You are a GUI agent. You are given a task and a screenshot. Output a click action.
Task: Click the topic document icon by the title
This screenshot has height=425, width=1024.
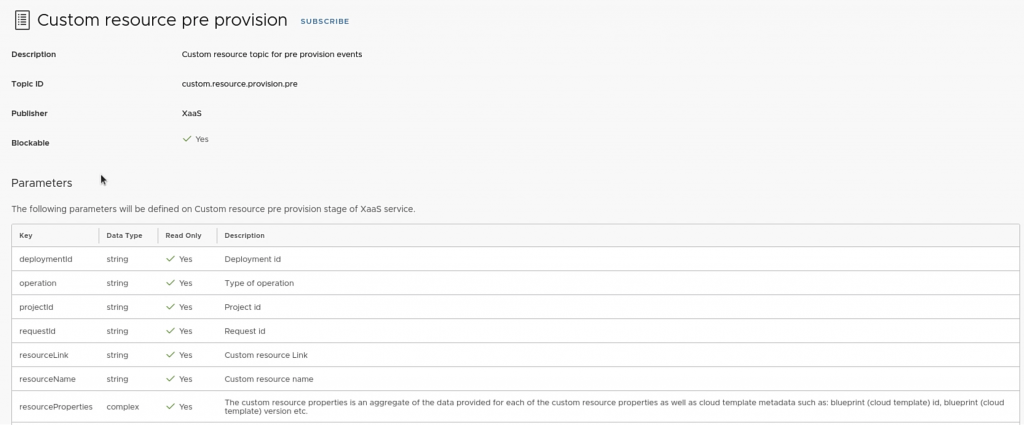pyautogui.click(x=20, y=20)
